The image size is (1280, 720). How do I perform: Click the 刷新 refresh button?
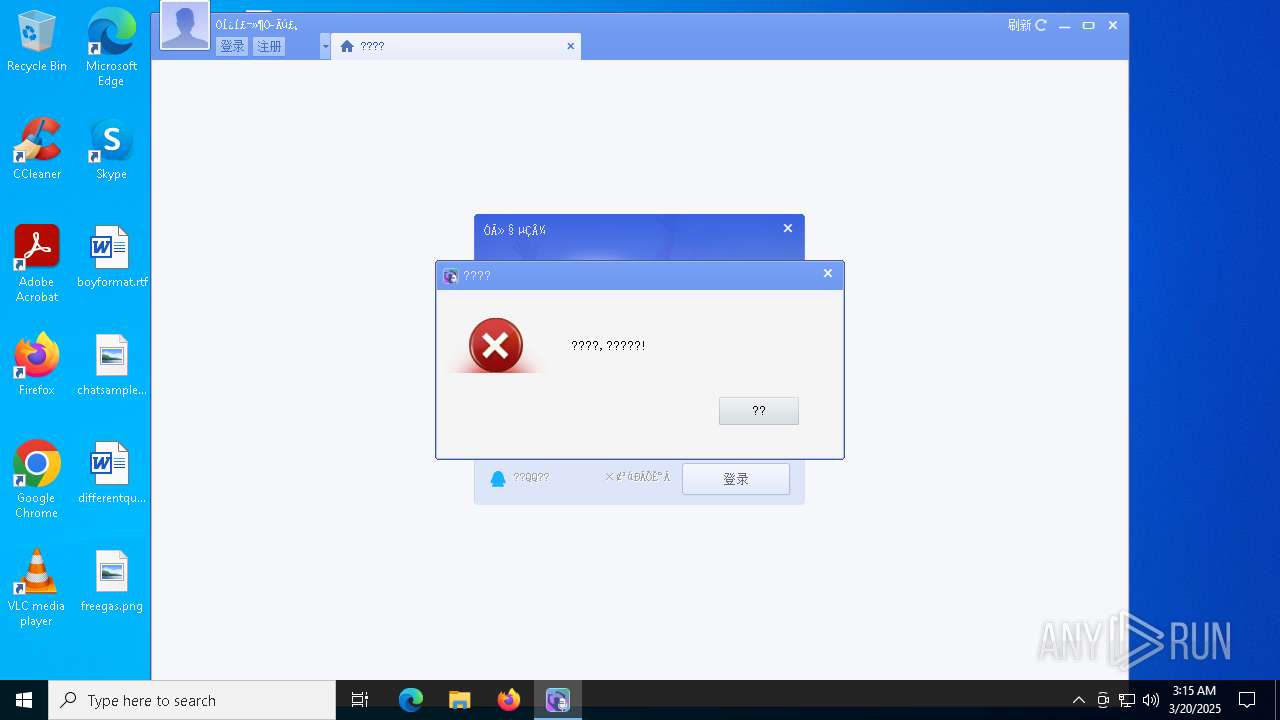coord(1027,25)
